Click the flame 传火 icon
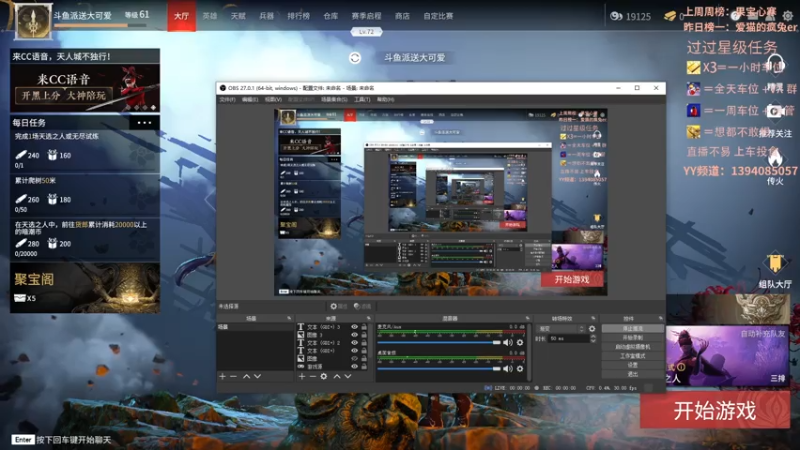The width and height of the screenshot is (800, 450). coord(775,160)
